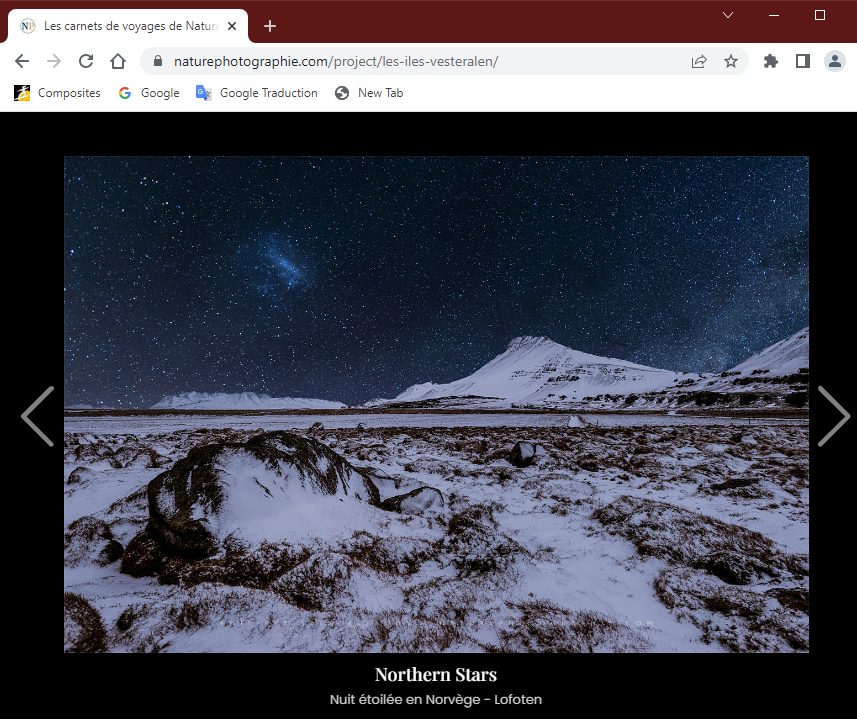The image size is (857, 719).
Task: Reload the current page
Action: coord(86,61)
